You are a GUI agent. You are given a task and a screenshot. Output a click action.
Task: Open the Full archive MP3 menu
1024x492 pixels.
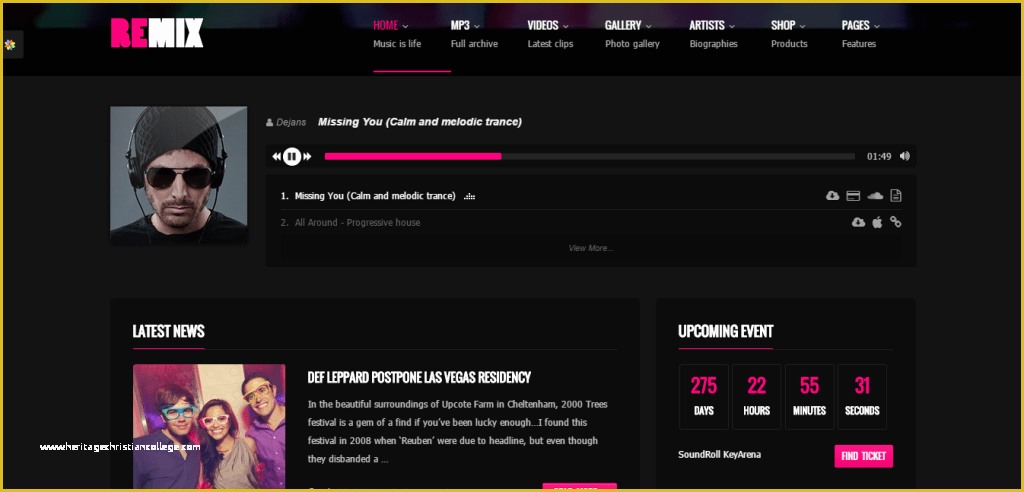(474, 44)
